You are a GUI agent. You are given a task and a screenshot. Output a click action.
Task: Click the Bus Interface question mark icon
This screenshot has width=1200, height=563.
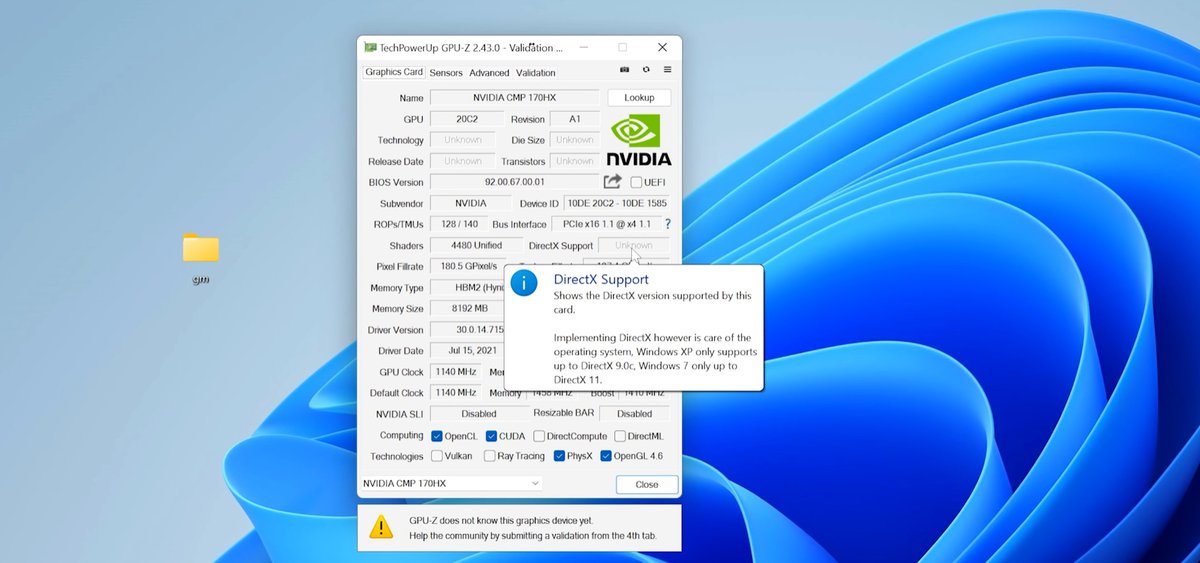coord(667,224)
